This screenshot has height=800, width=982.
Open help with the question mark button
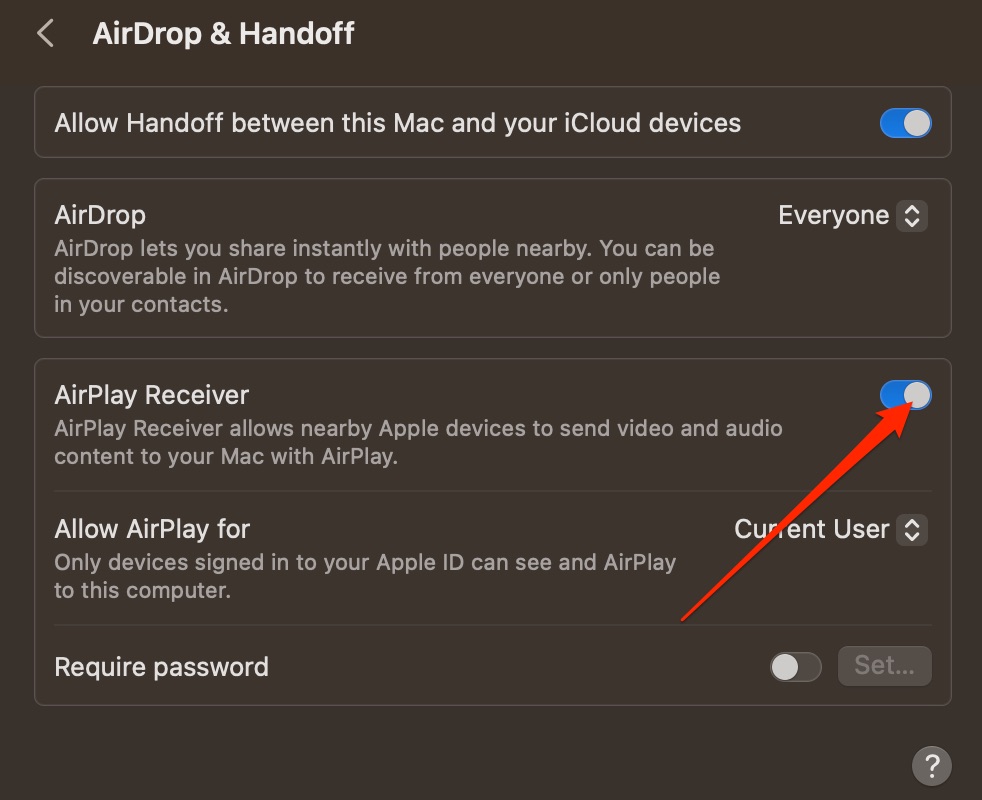931,765
